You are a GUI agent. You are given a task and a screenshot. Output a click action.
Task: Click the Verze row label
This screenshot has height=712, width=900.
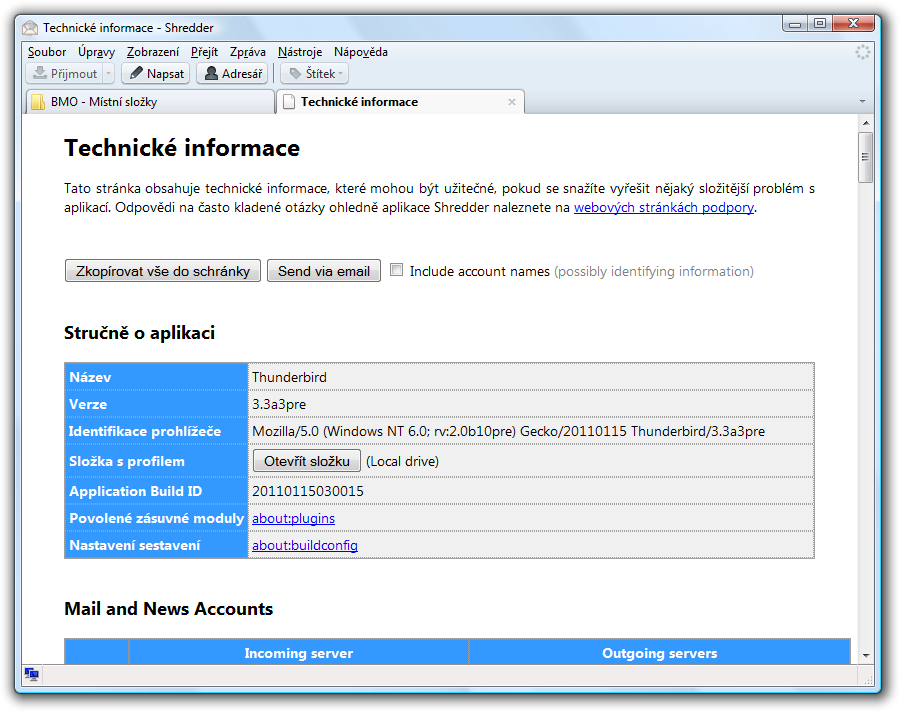click(88, 404)
